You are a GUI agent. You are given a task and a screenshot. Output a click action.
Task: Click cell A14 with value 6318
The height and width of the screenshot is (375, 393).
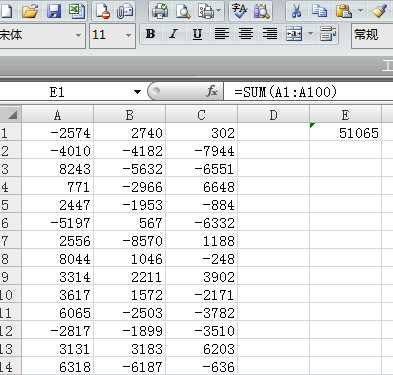[58, 367]
